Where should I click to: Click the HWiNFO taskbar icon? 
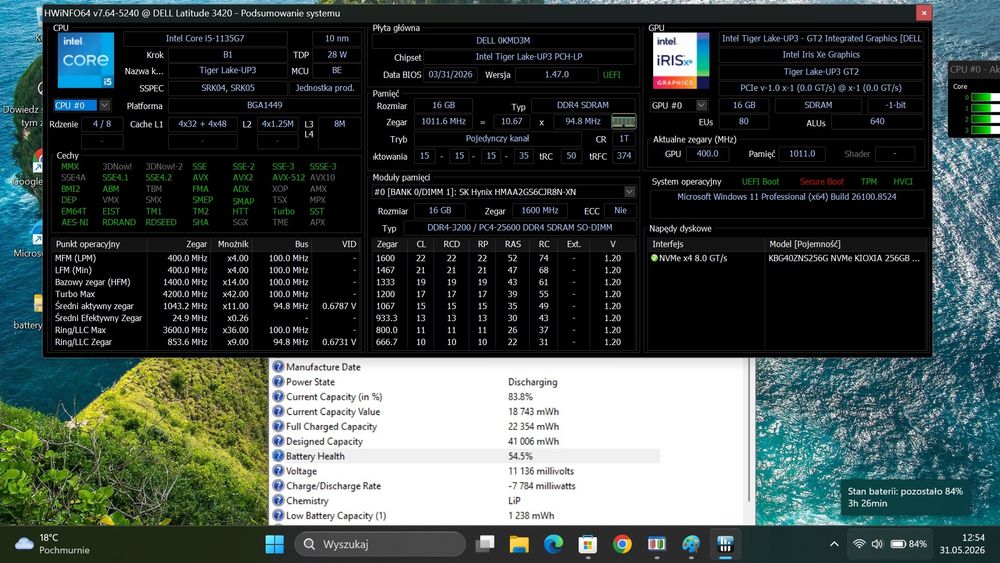point(725,544)
